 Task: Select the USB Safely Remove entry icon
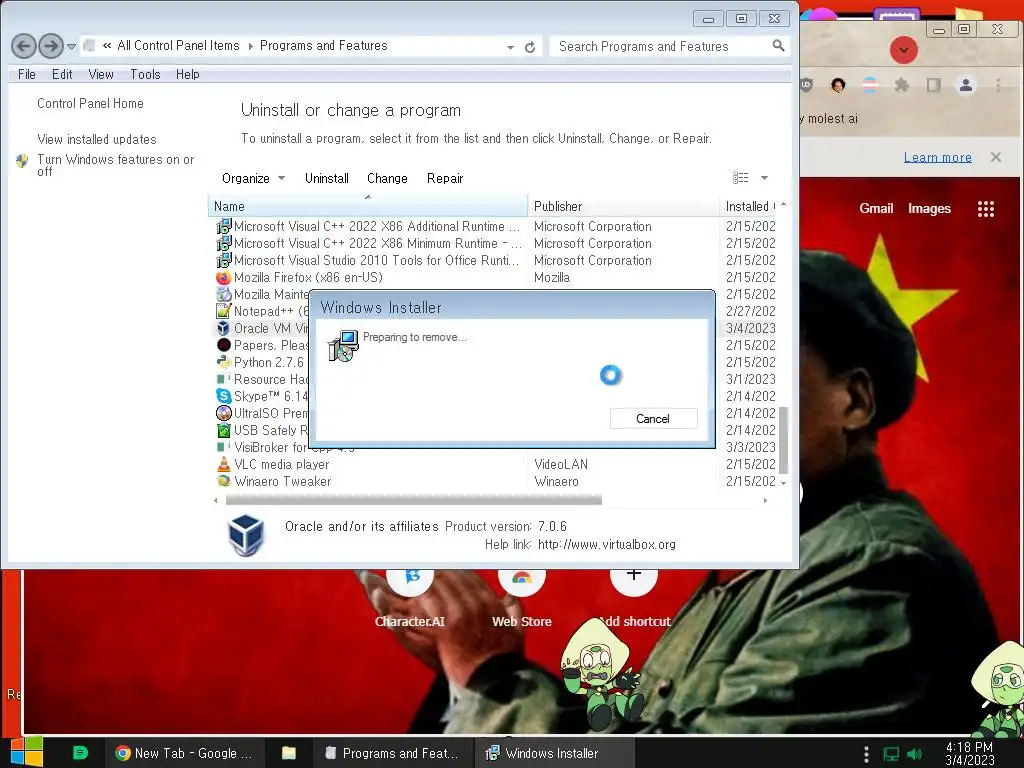click(223, 430)
